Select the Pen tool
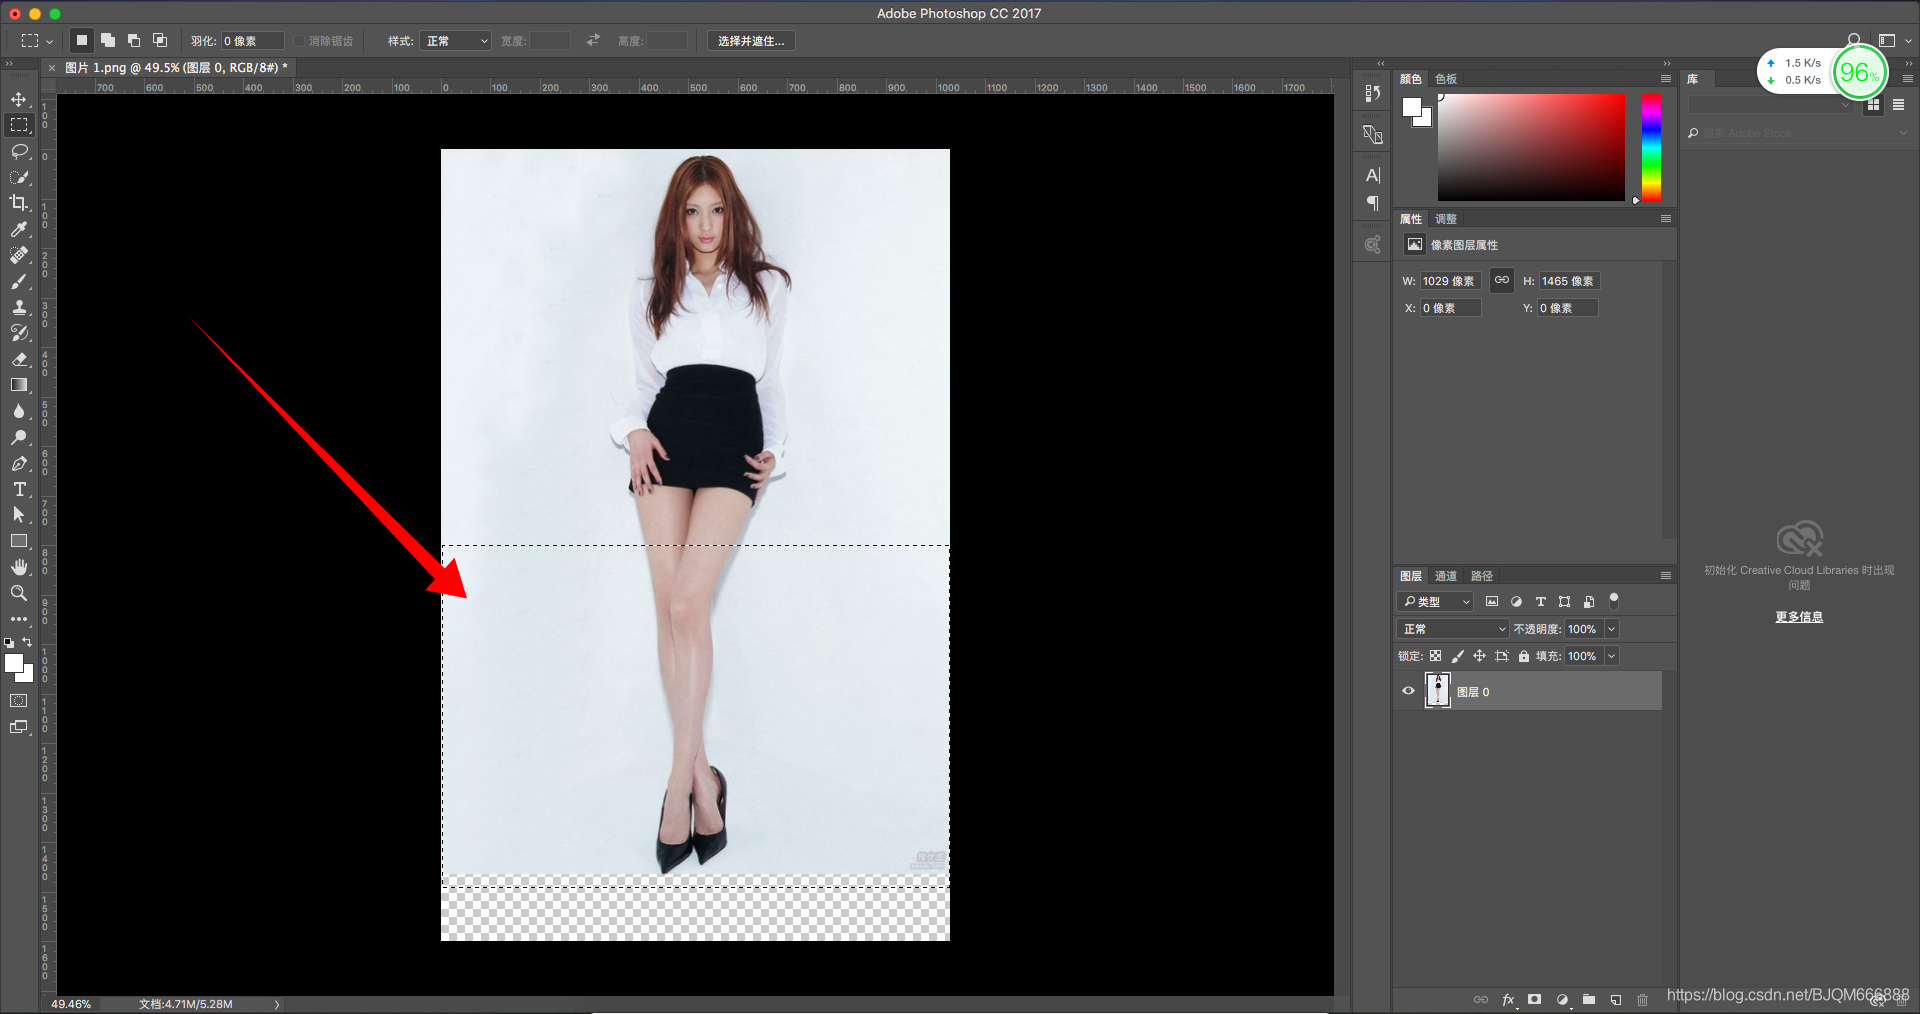 pyautogui.click(x=19, y=463)
